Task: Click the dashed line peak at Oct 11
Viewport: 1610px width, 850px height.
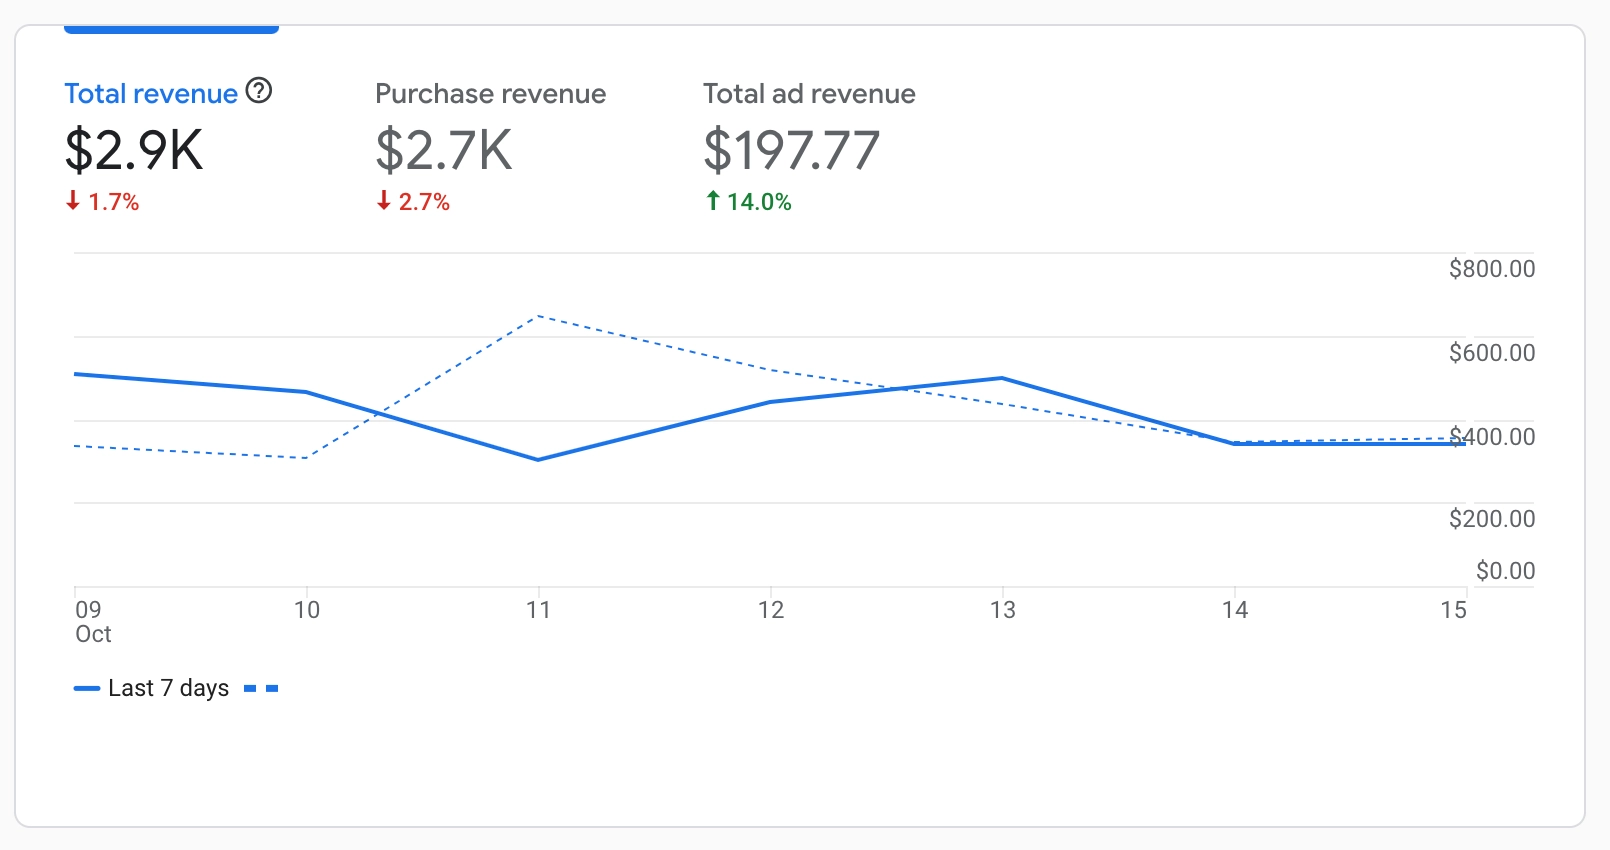Action: (539, 316)
